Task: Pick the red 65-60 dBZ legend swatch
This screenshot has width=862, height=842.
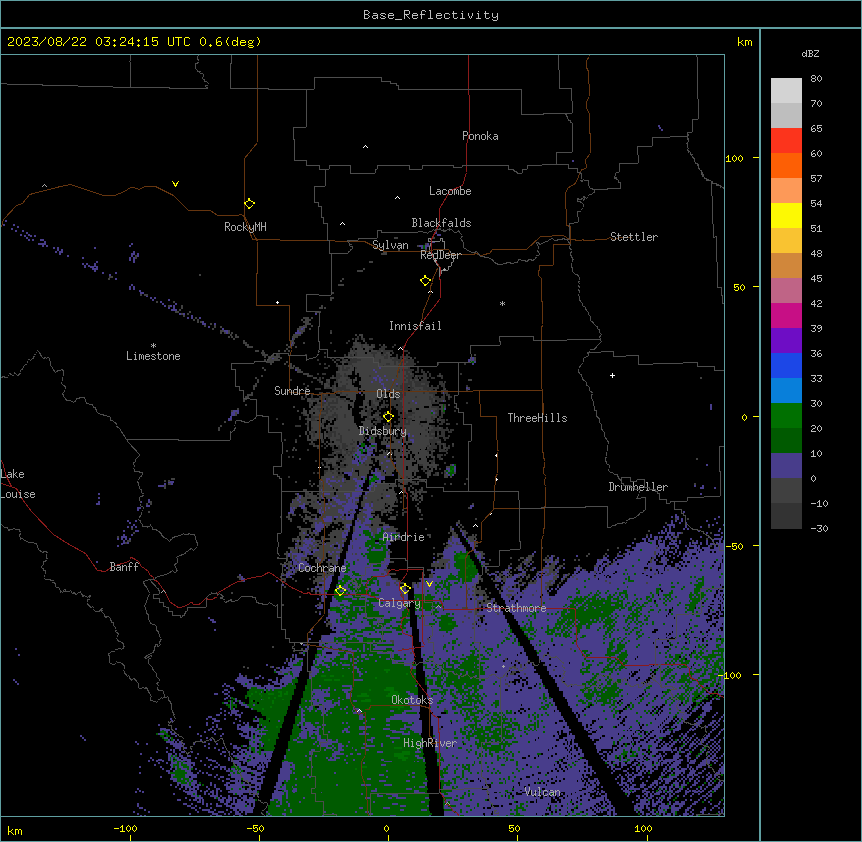Action: click(x=786, y=141)
